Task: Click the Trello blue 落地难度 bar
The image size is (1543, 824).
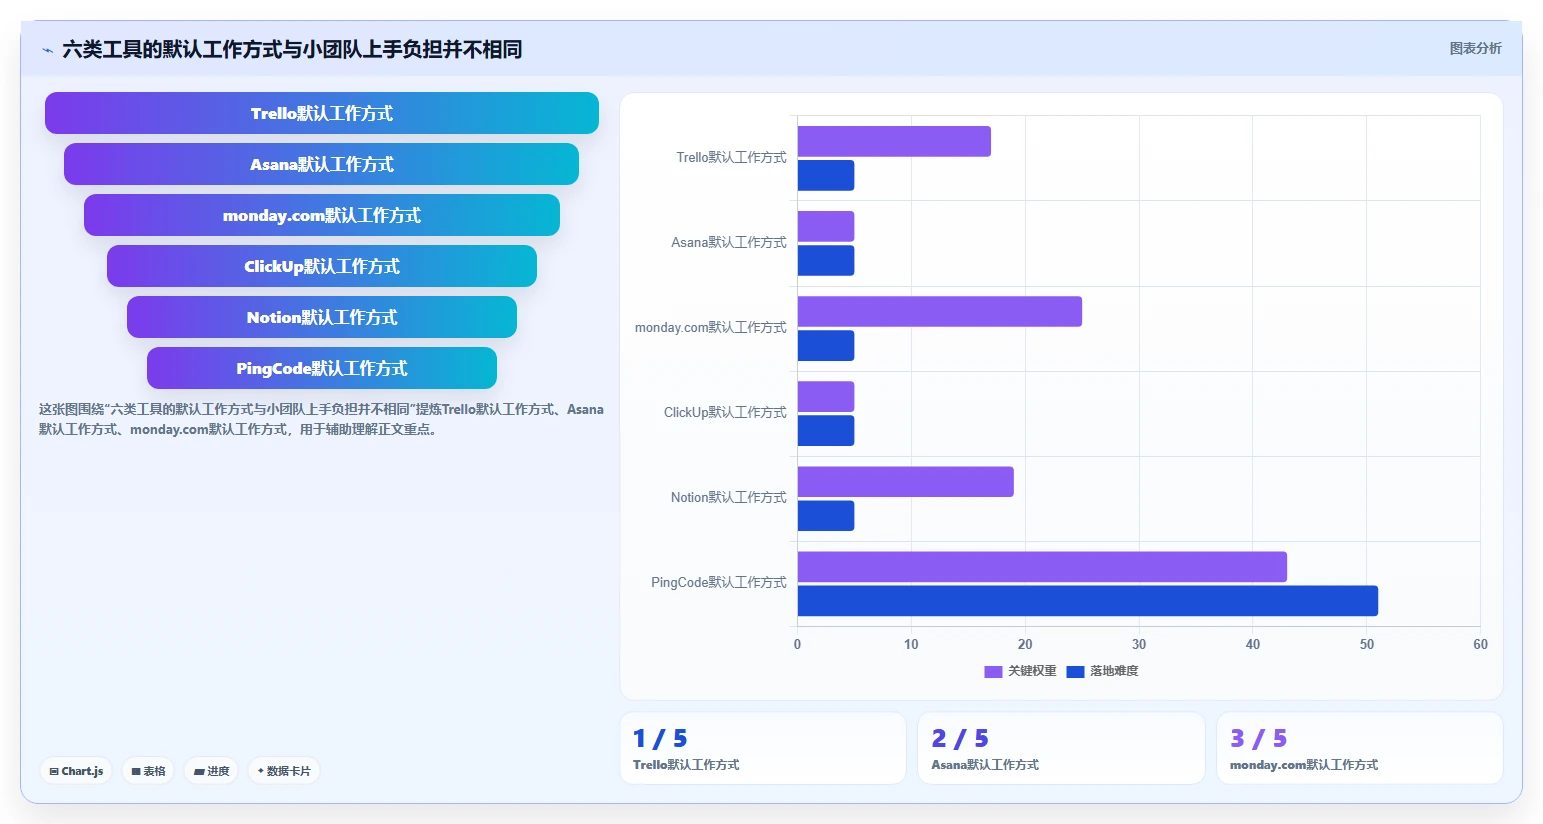Action: tap(826, 175)
